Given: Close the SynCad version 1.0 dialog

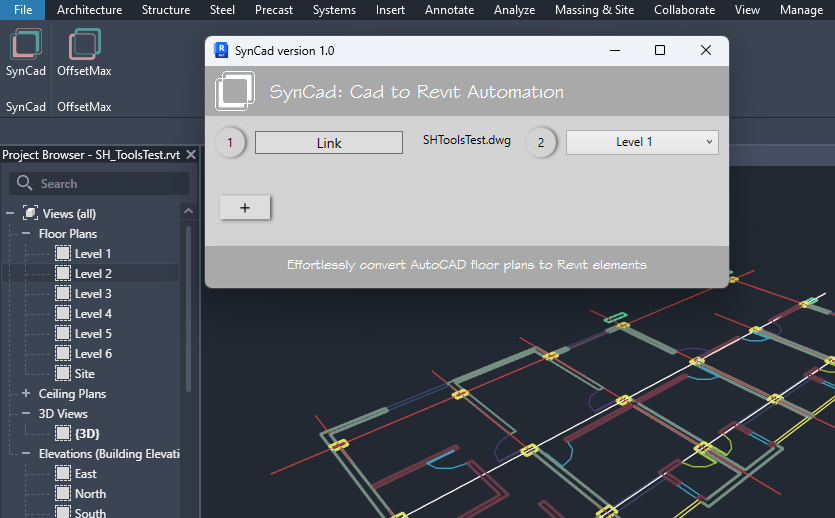Looking at the screenshot, I should click(706, 50).
